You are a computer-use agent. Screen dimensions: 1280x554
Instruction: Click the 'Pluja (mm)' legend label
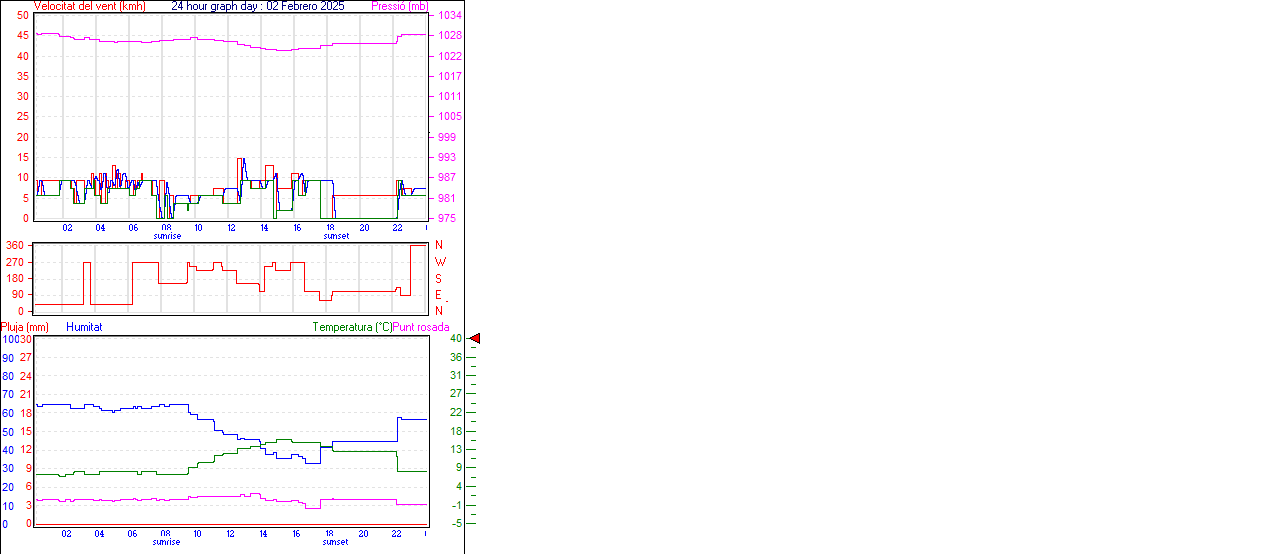pos(25,327)
